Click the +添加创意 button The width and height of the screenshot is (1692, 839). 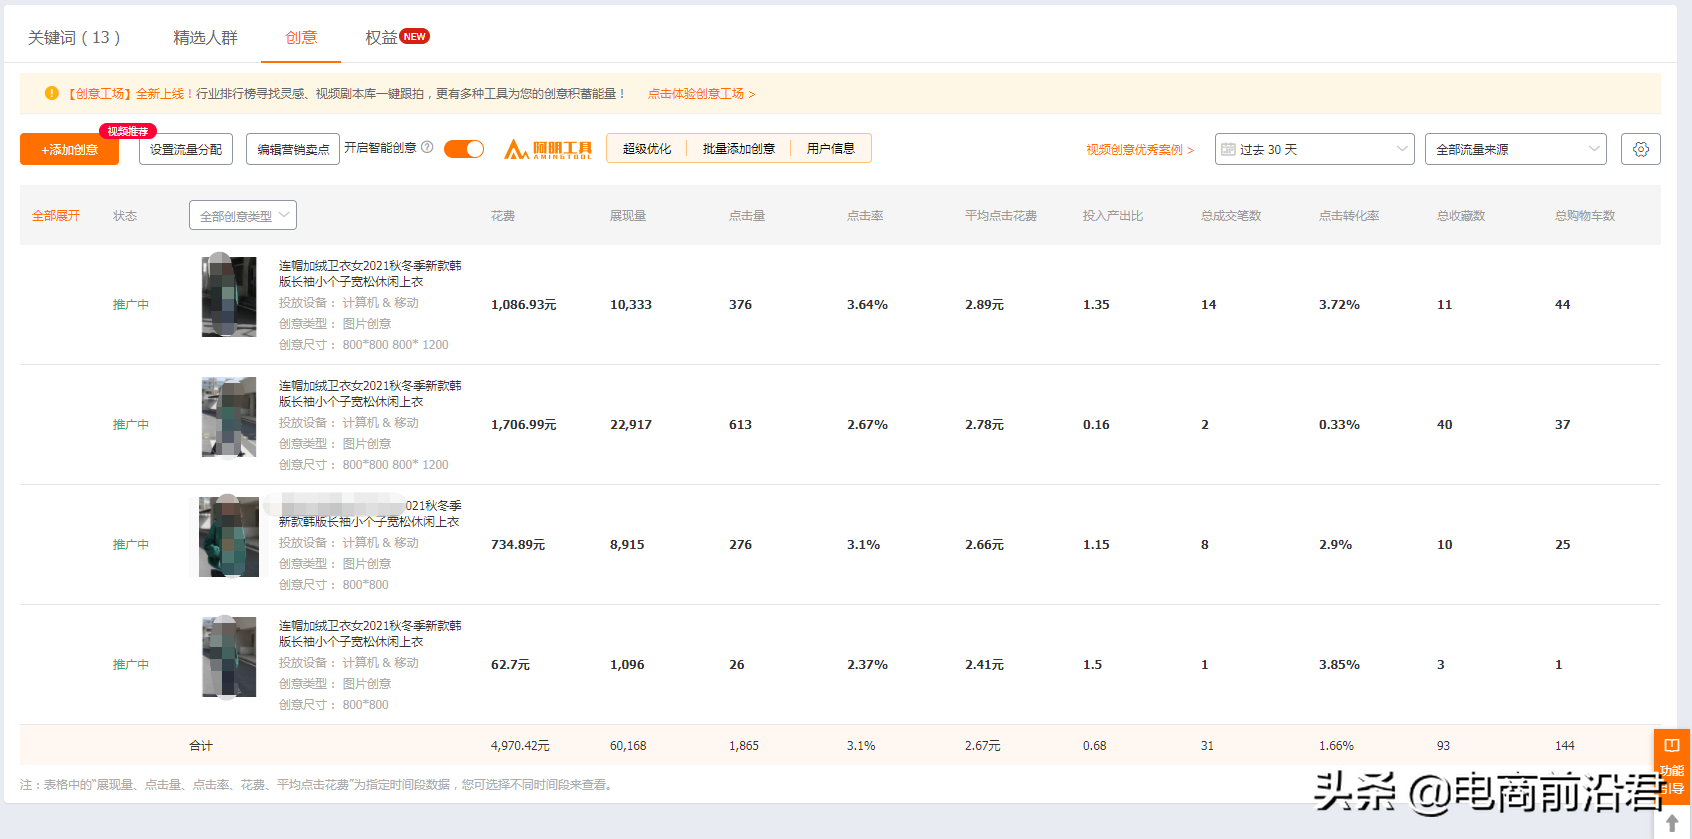point(69,149)
